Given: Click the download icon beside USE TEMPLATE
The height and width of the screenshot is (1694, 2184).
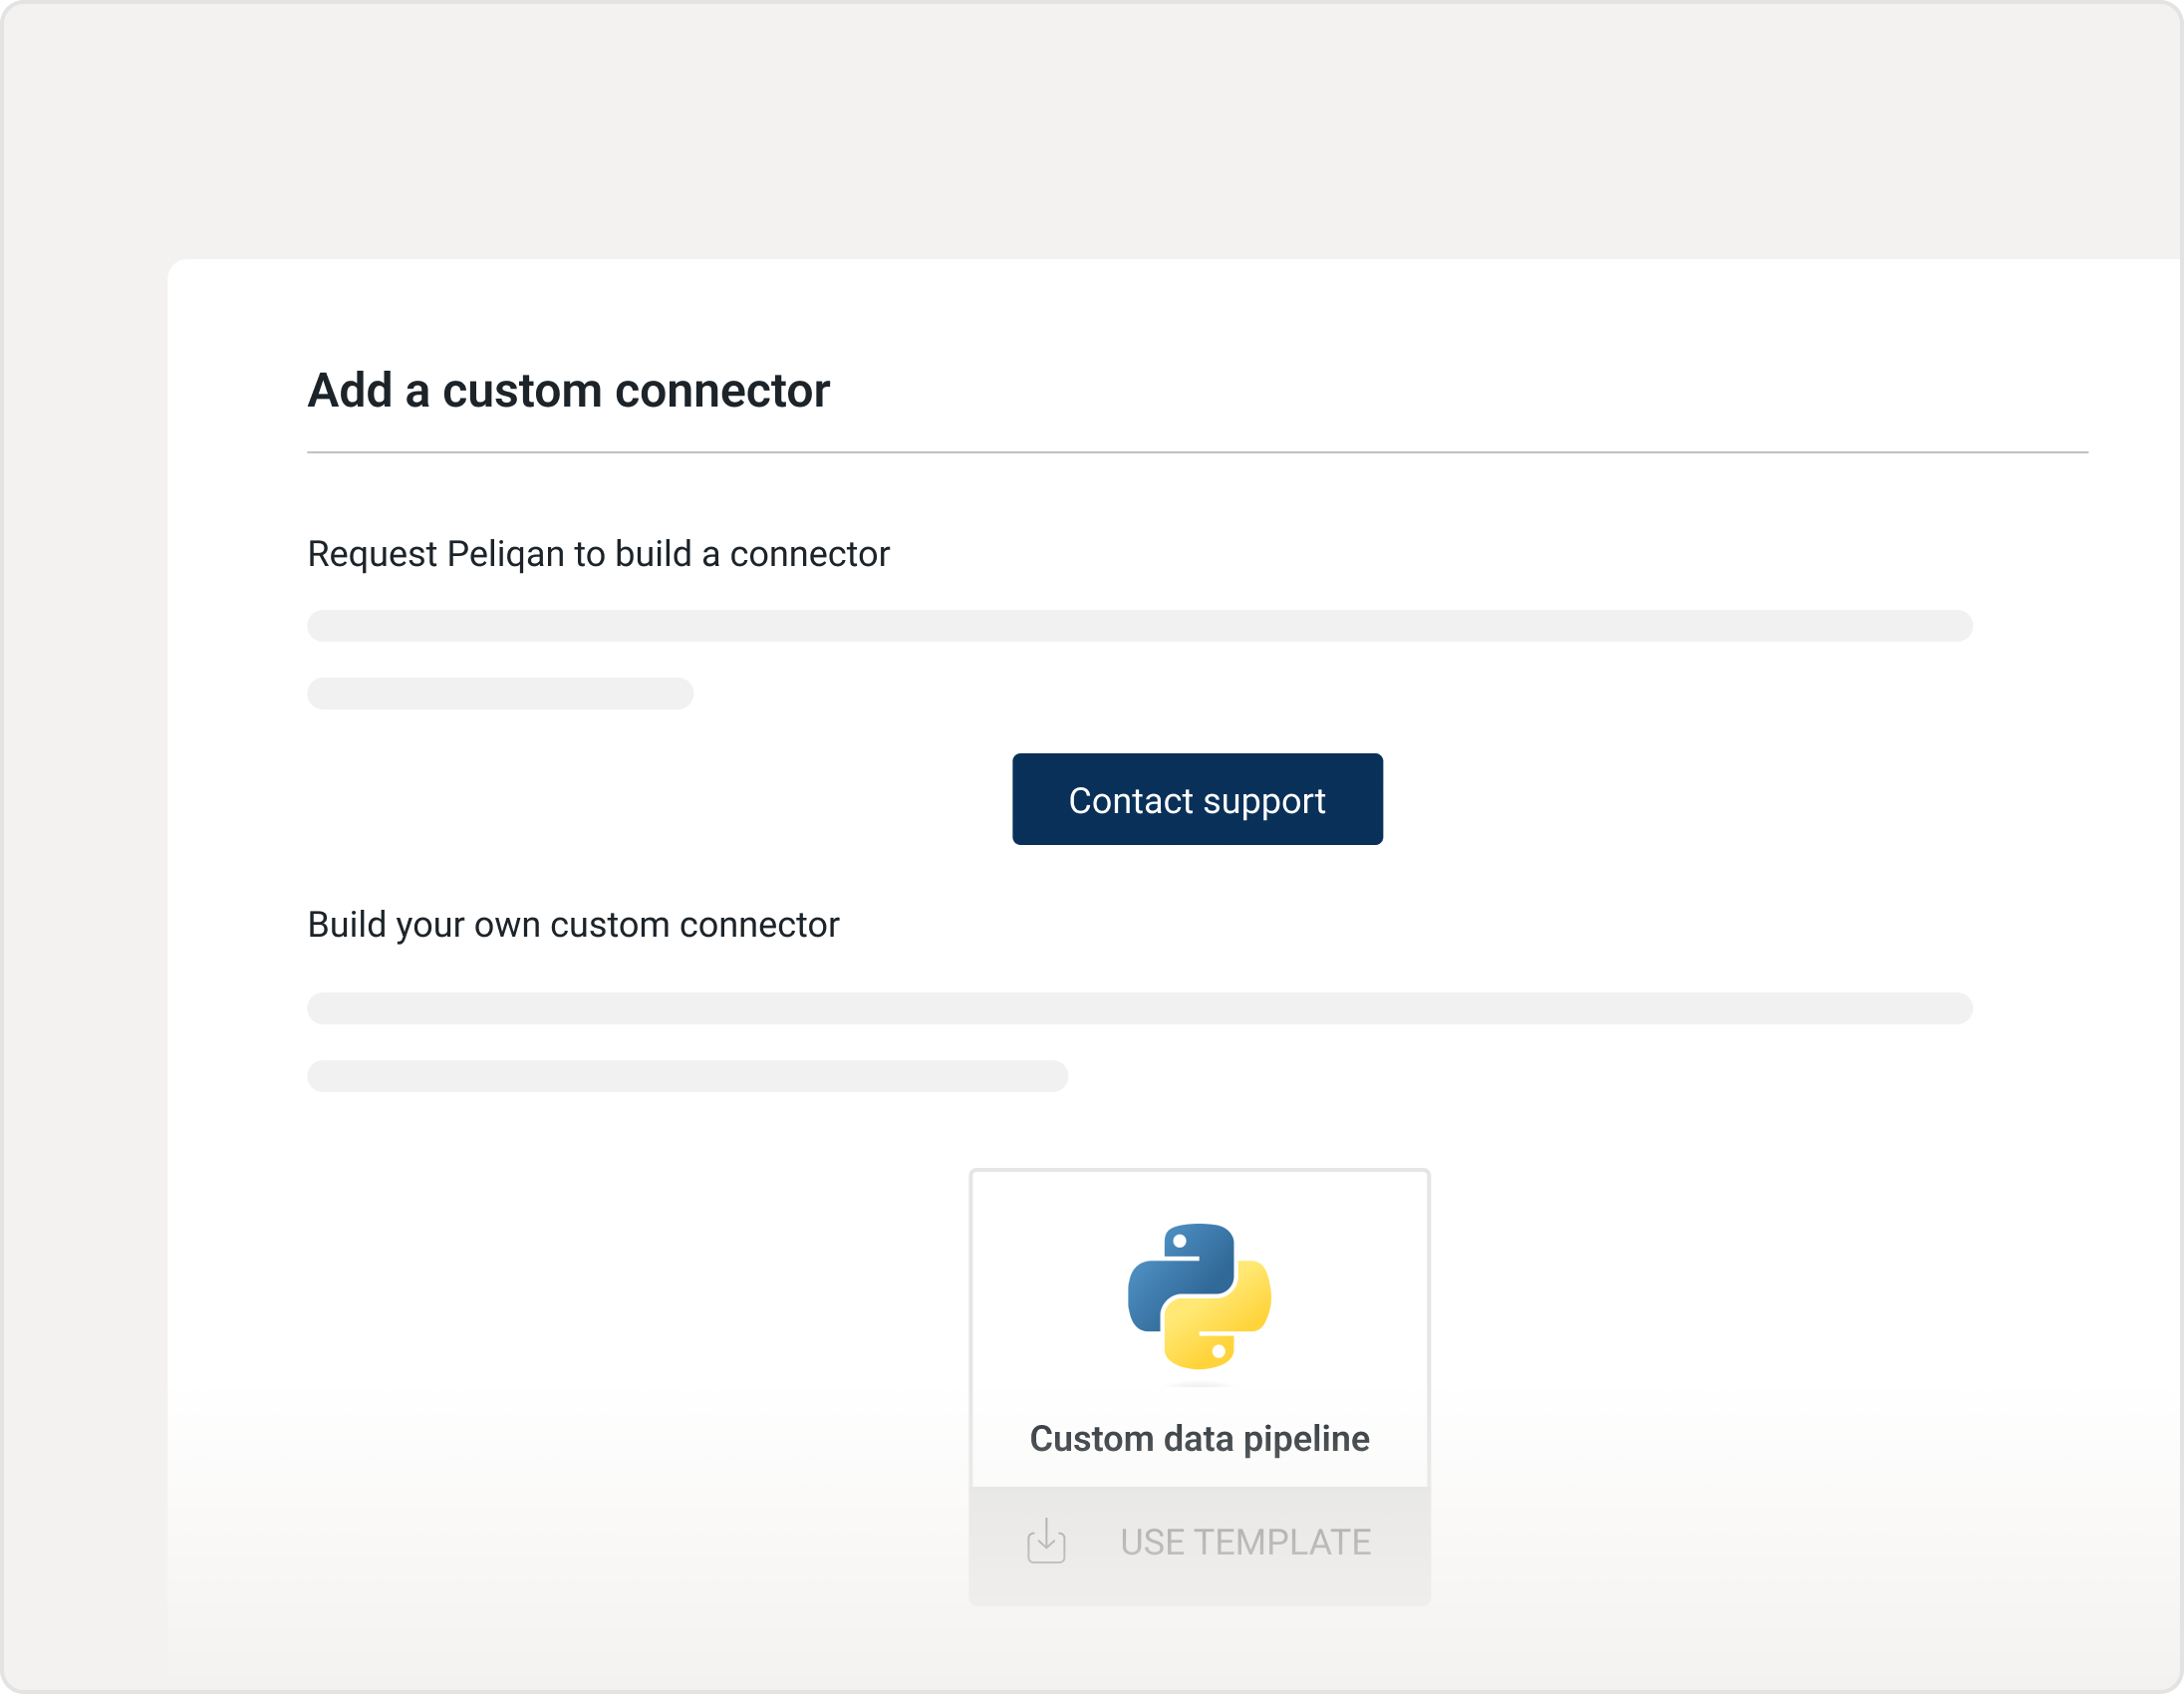Looking at the screenshot, I should (x=1046, y=1542).
